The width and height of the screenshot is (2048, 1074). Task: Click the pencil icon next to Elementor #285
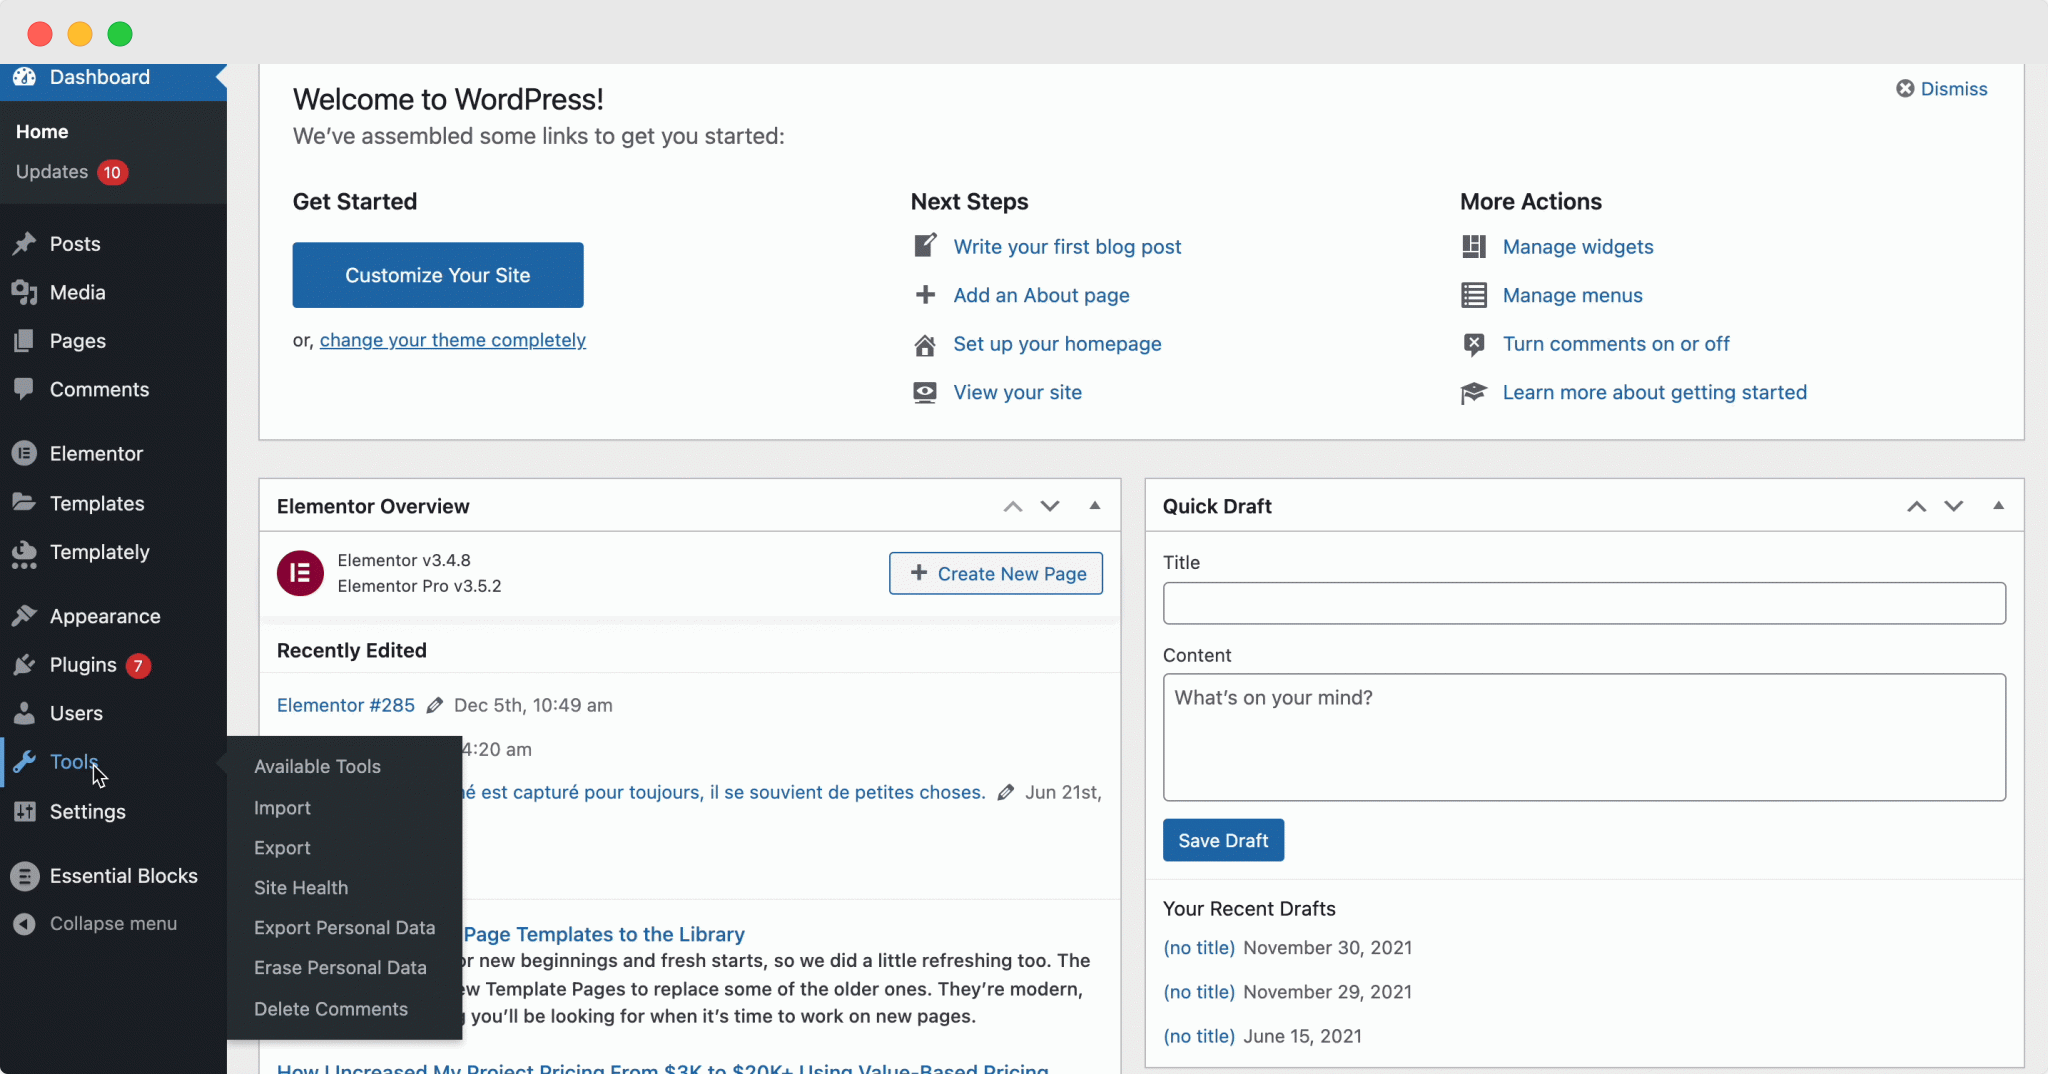(434, 706)
